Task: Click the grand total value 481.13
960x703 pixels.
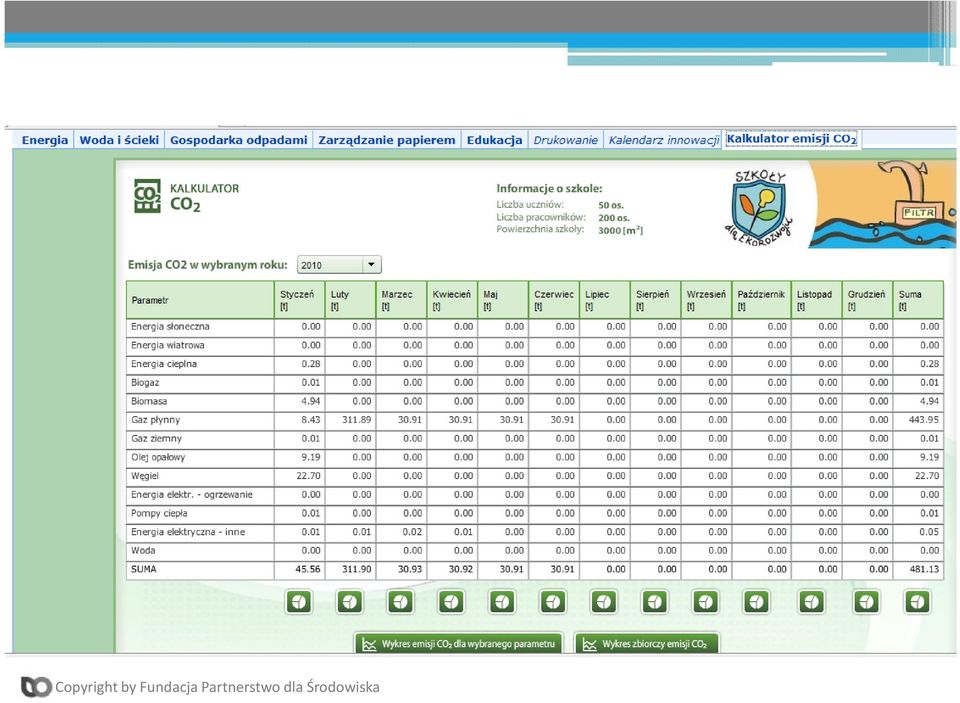Action: (x=924, y=570)
